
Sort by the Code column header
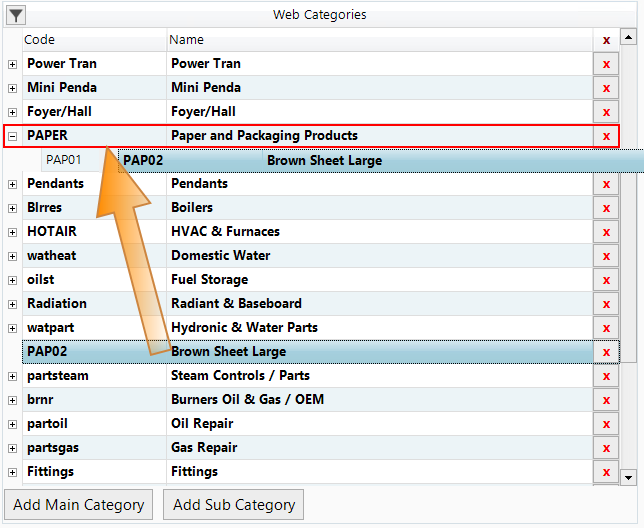tap(94, 40)
